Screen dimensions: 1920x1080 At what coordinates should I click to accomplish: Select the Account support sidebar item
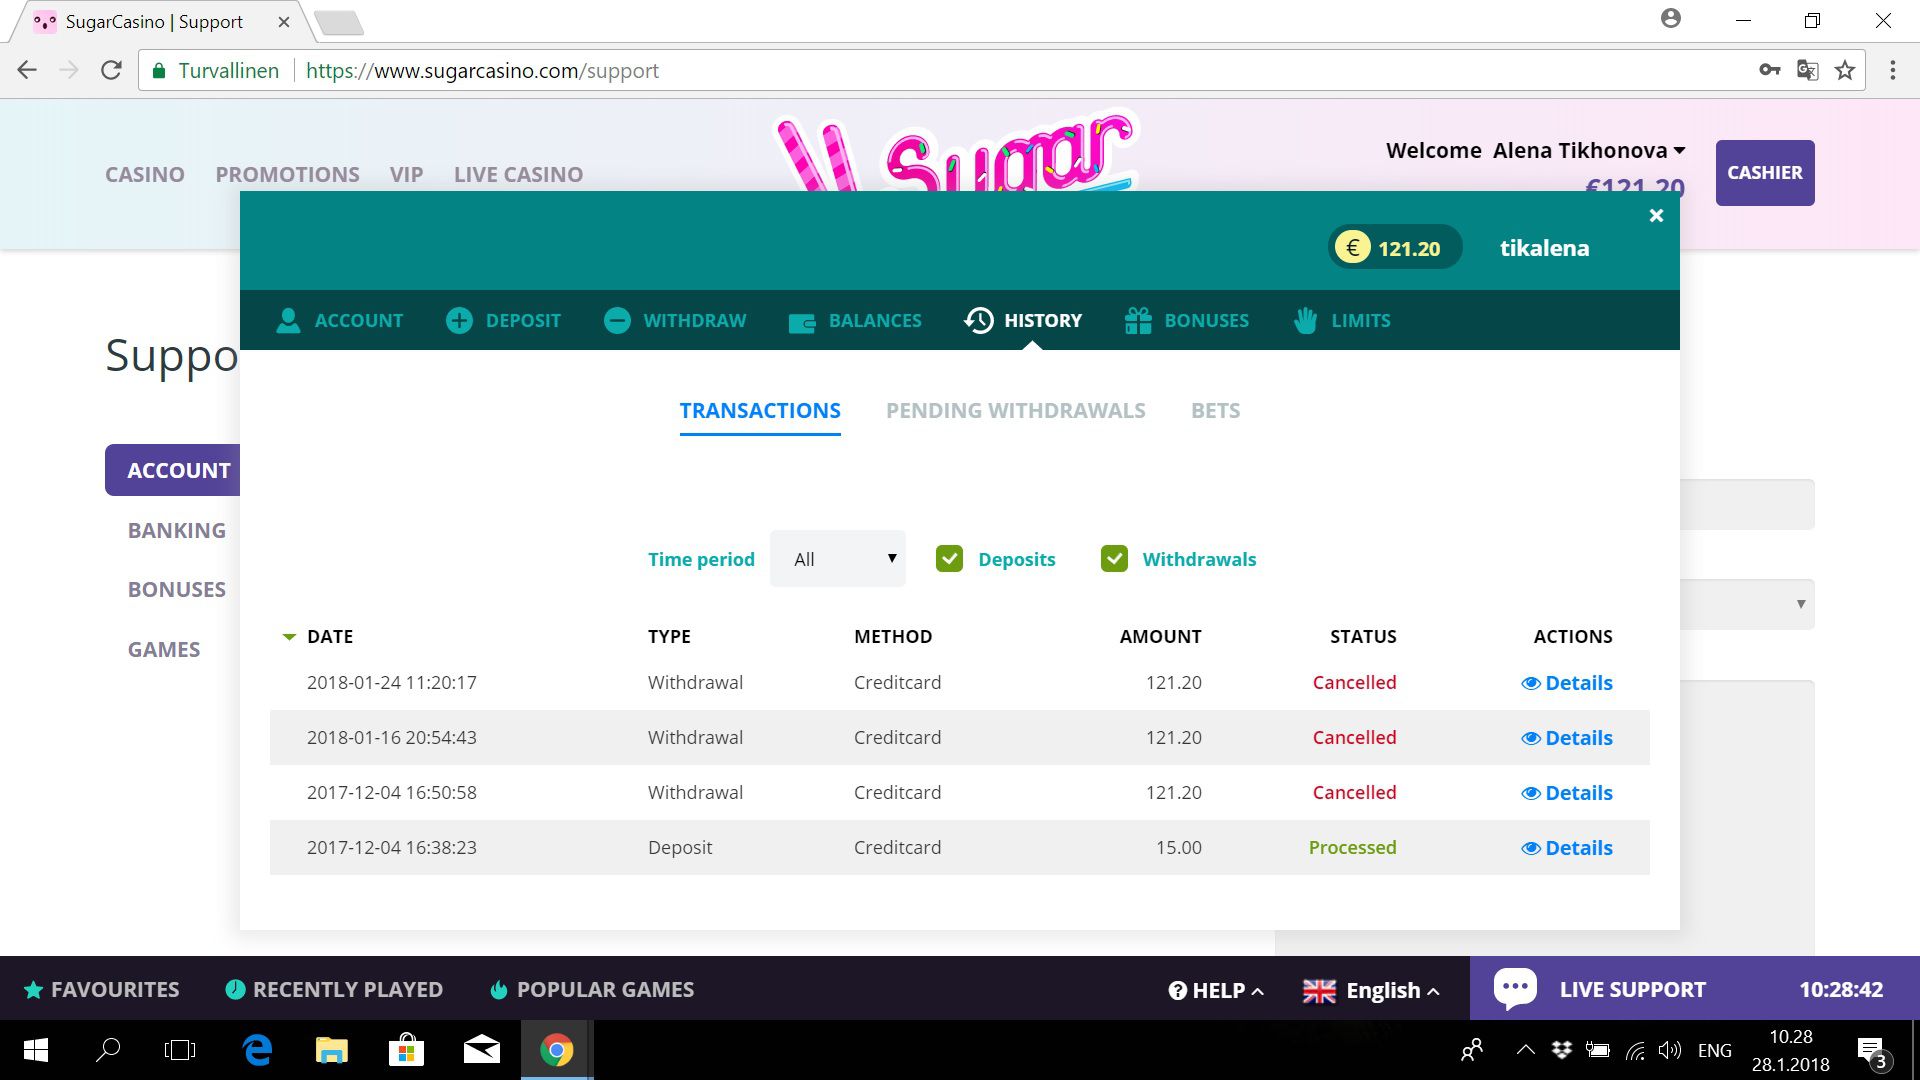coord(173,470)
